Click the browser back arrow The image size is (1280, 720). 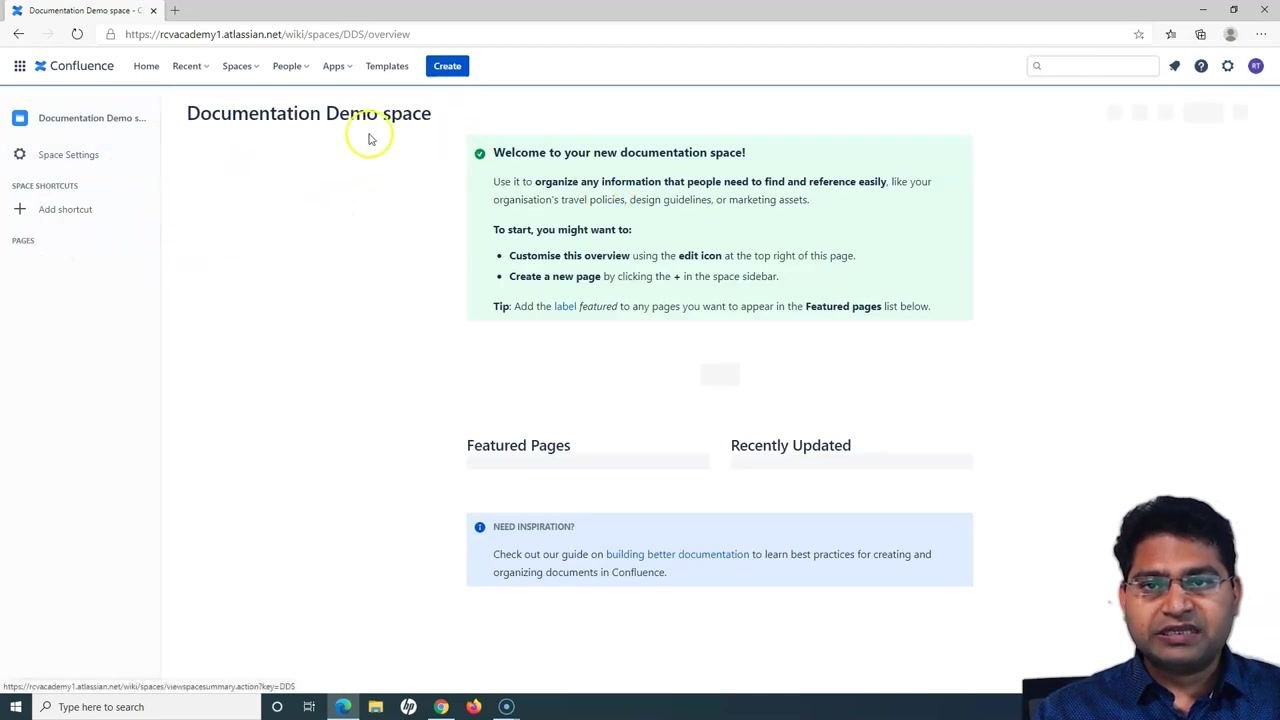(x=18, y=34)
